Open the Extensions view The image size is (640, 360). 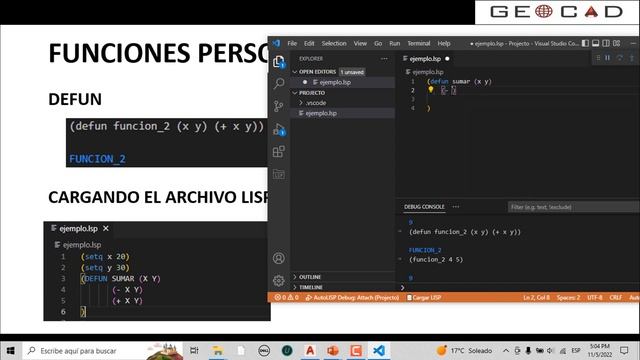(x=279, y=151)
